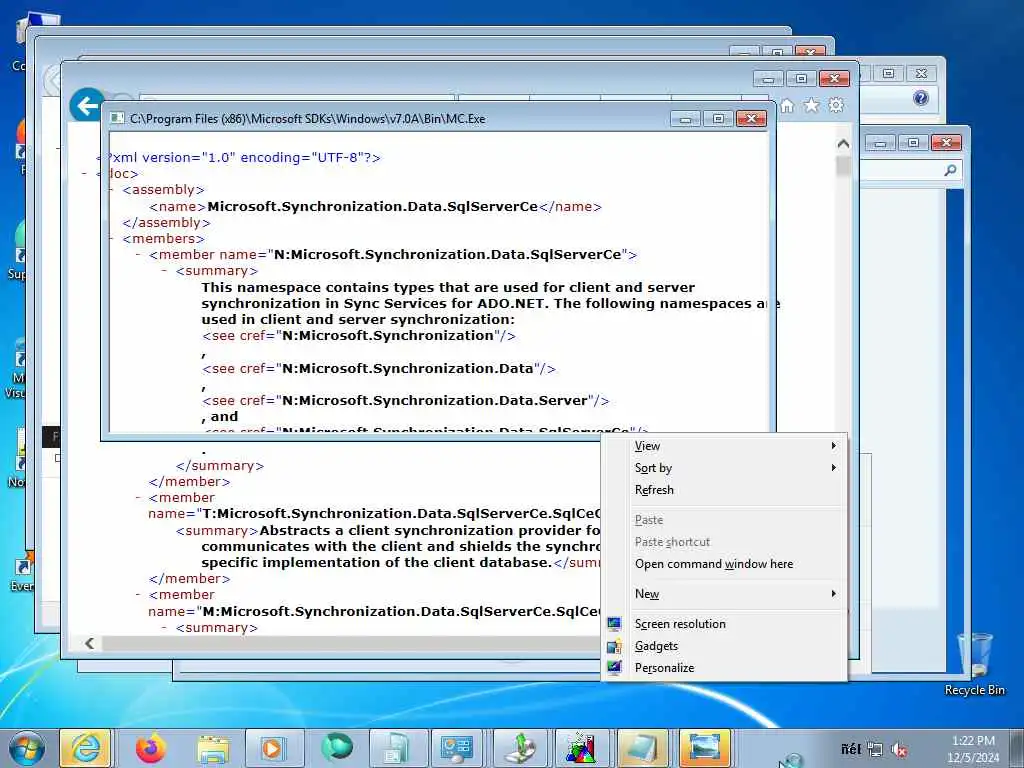Click the horizontal scrollbar left arrow
The height and width of the screenshot is (768, 1024).
89,643
